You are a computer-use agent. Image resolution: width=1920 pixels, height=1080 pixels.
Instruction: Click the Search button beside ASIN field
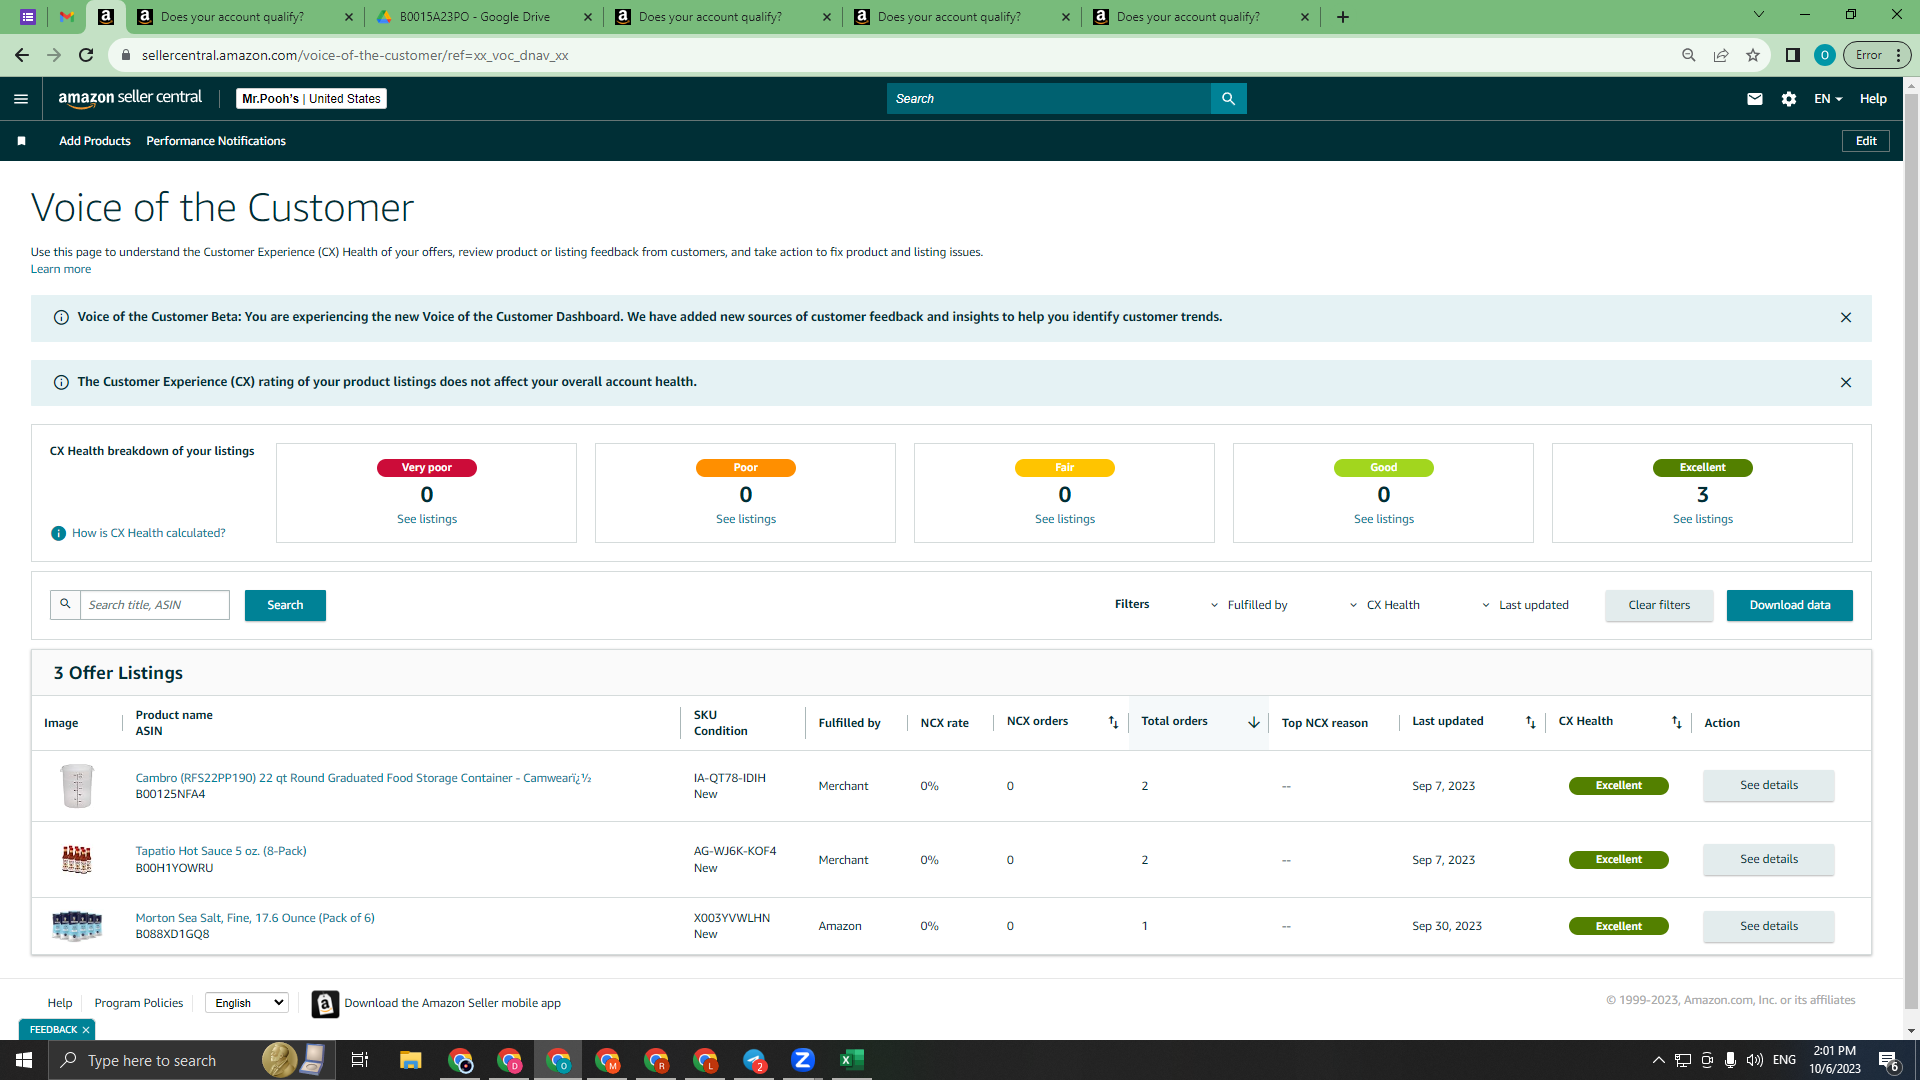(285, 606)
